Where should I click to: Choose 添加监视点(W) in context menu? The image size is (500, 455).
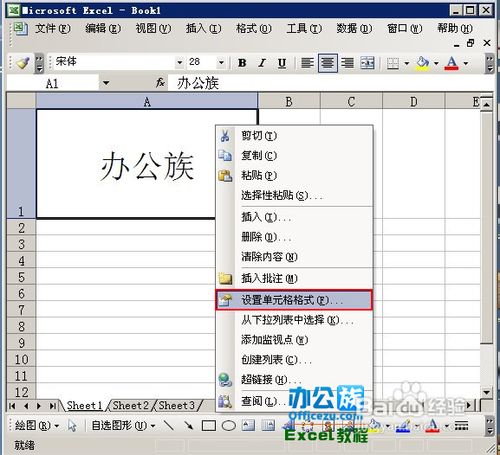pyautogui.click(x=294, y=340)
